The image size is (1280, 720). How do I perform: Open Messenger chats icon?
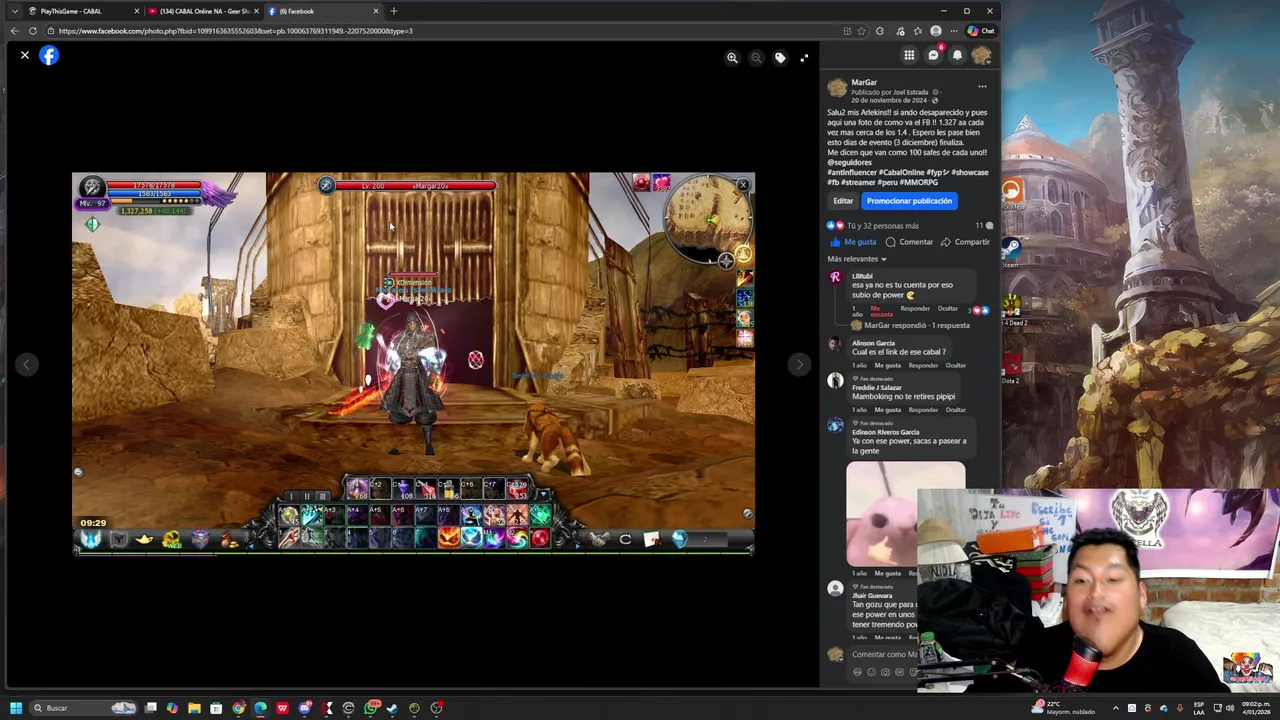[933, 56]
